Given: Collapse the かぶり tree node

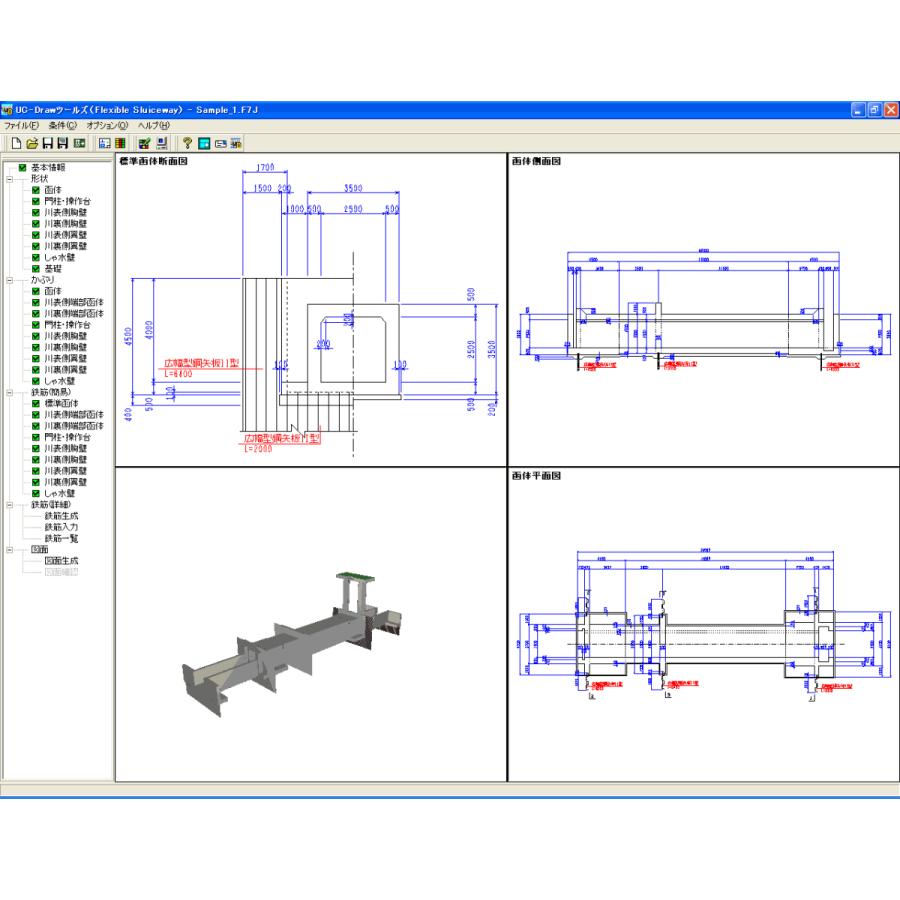Looking at the screenshot, I should click(x=9, y=280).
